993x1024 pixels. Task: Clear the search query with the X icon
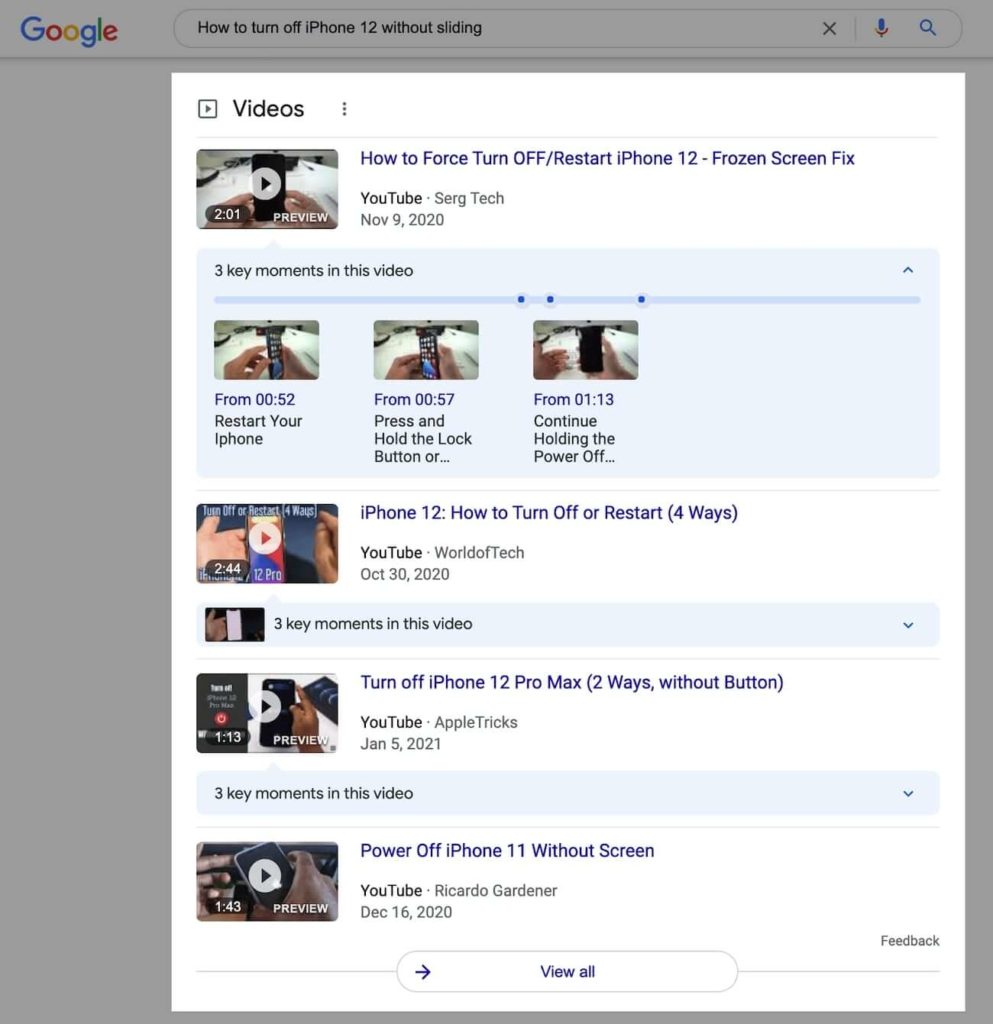[829, 29]
